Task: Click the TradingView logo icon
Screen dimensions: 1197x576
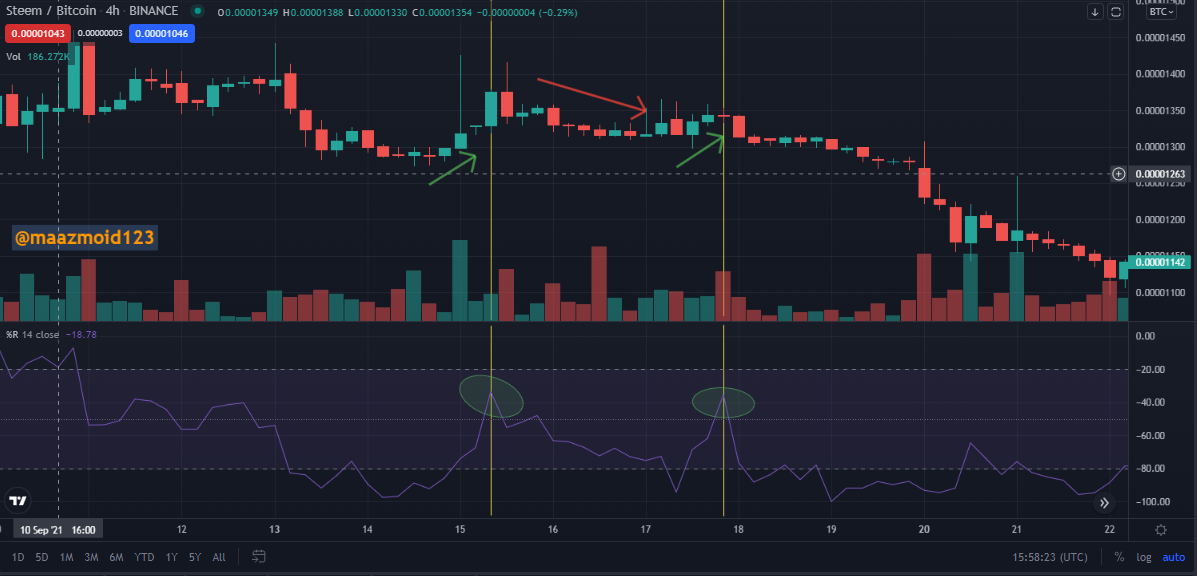Action: [x=18, y=502]
